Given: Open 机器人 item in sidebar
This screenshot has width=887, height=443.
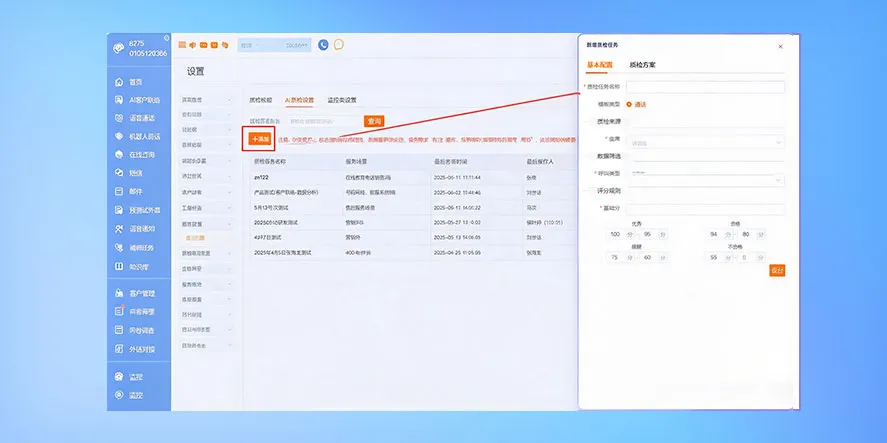Looking at the screenshot, I should point(137,136).
